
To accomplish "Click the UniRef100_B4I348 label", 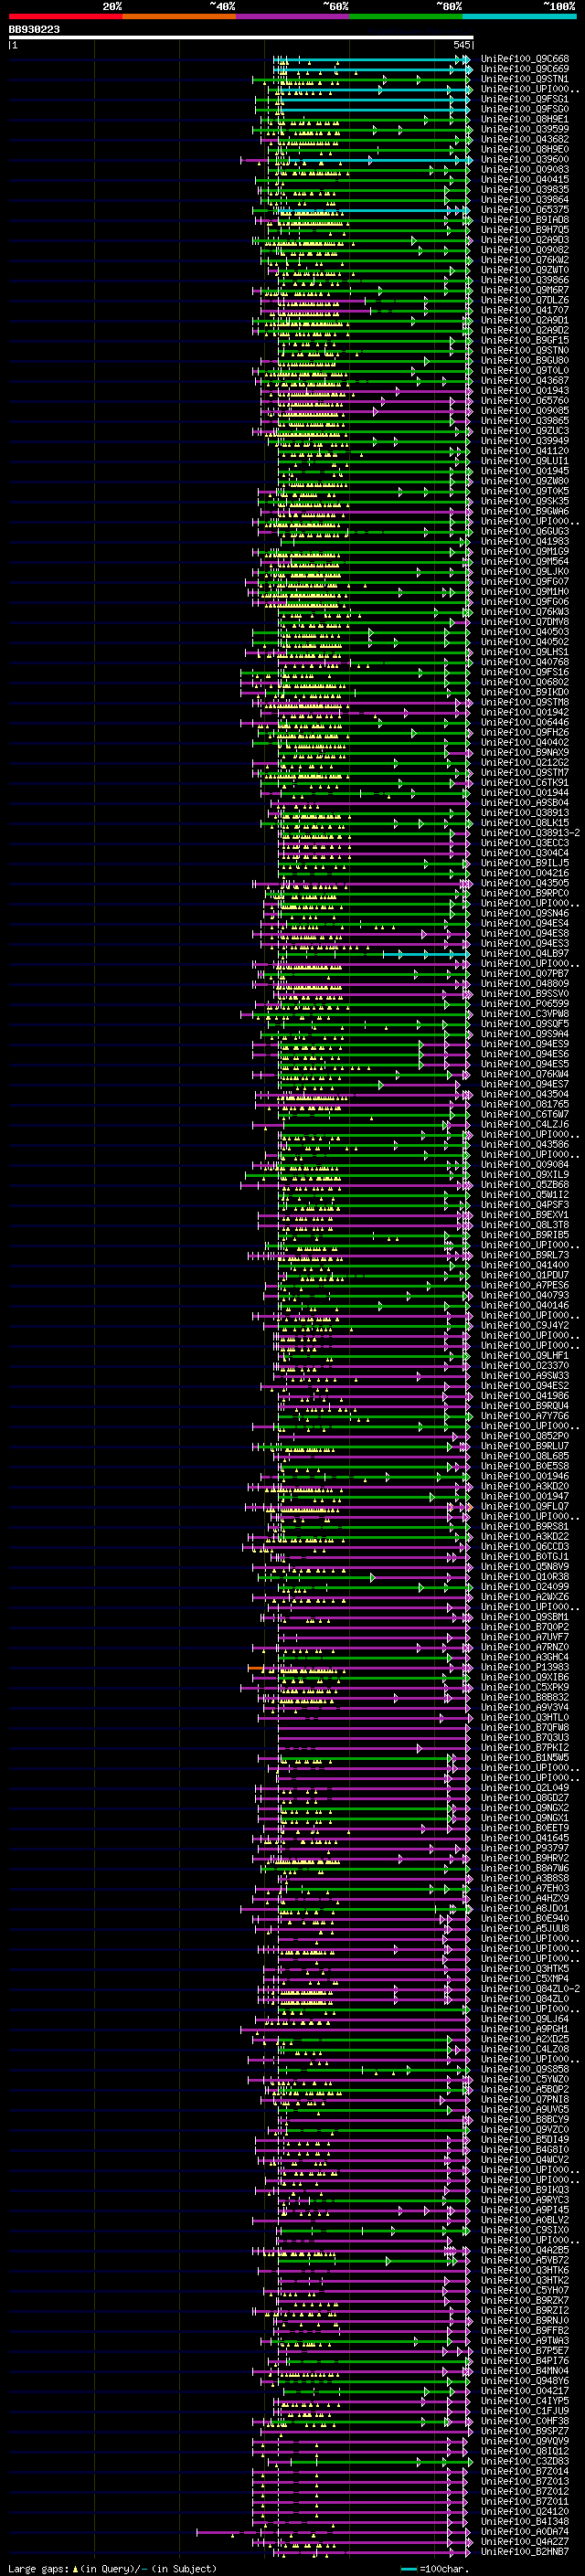I will click(x=525, y=2521).
